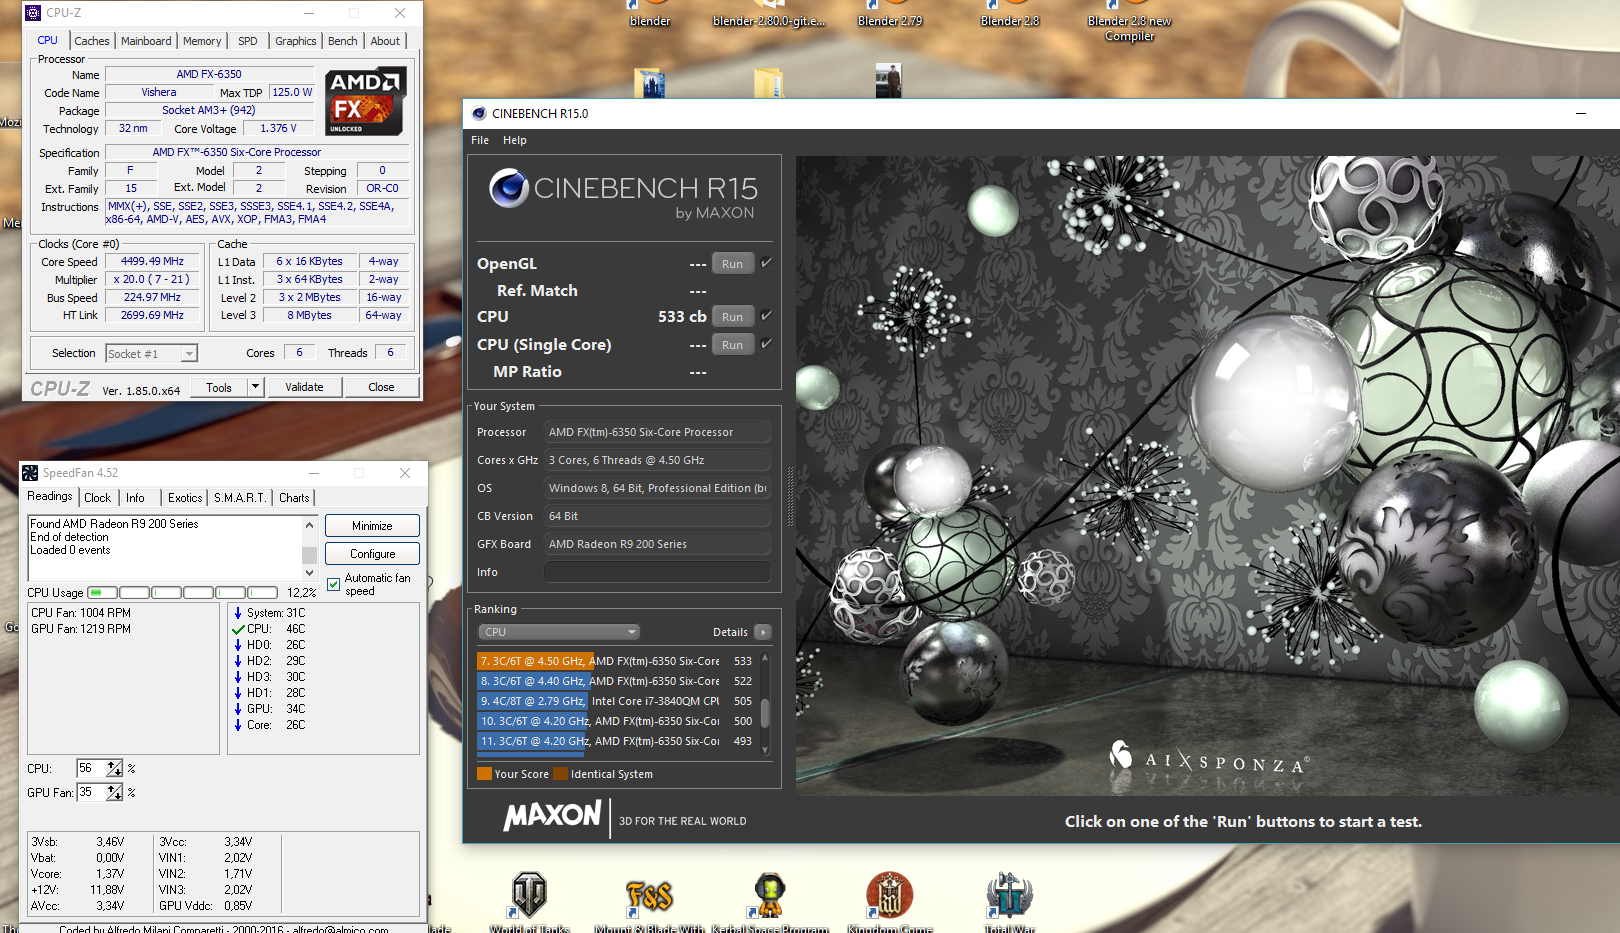Image resolution: width=1620 pixels, height=933 pixels.
Task: Click the SpeedFan title bar icon
Action: point(30,473)
